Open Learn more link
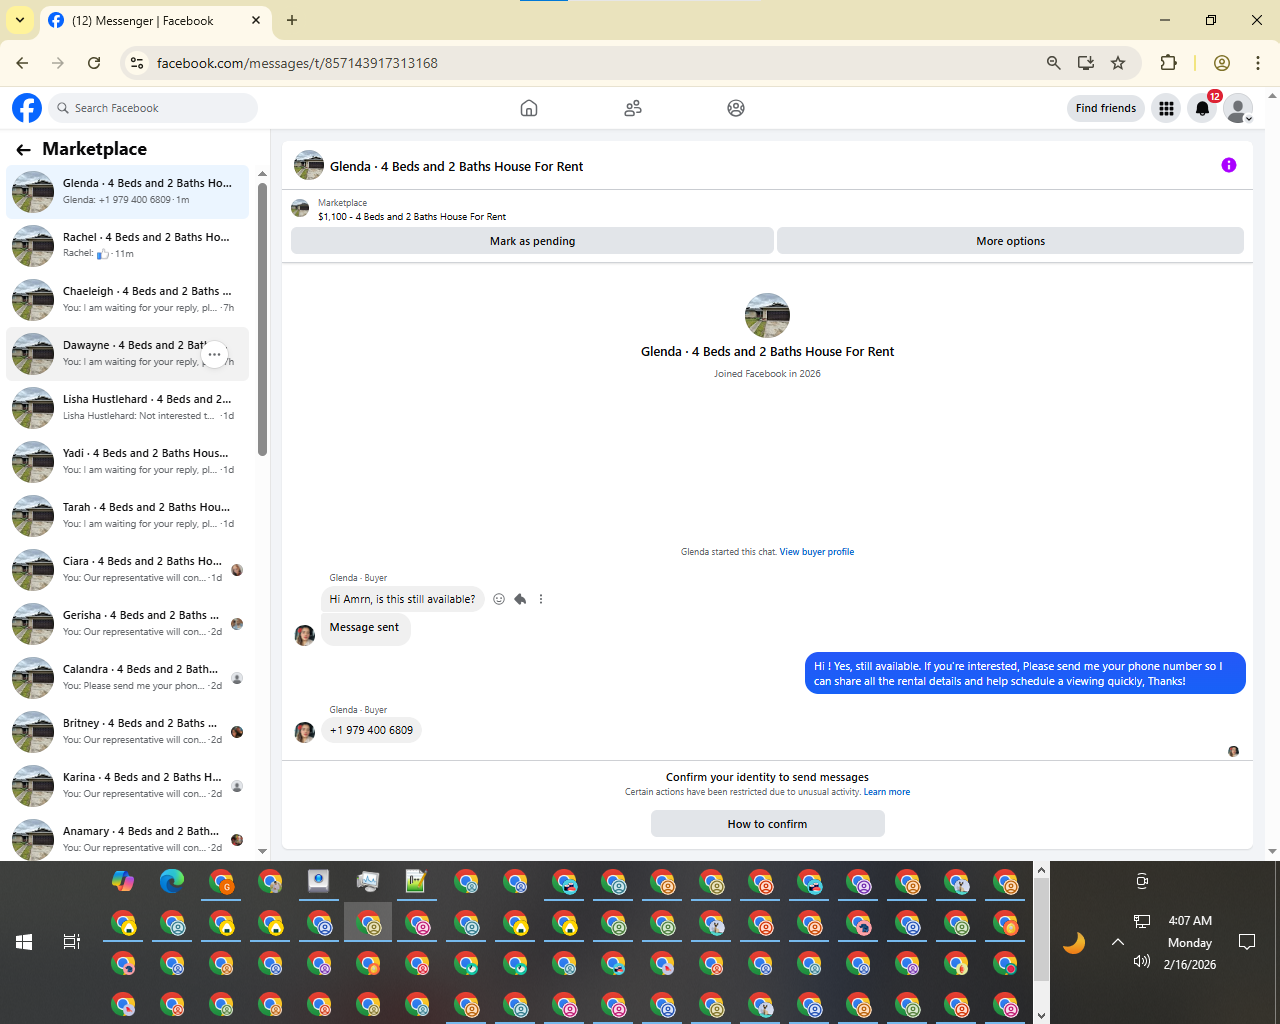The width and height of the screenshot is (1280, 1024). [x=887, y=792]
